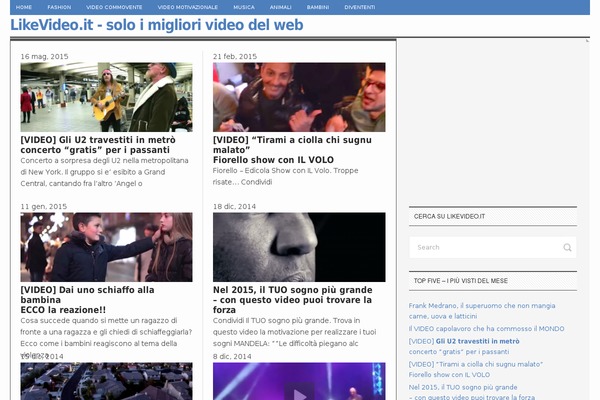Open sidebar link 'Frank Medrano, il superuomo'
Screen dimensions: 600x400
pyautogui.click(x=482, y=311)
